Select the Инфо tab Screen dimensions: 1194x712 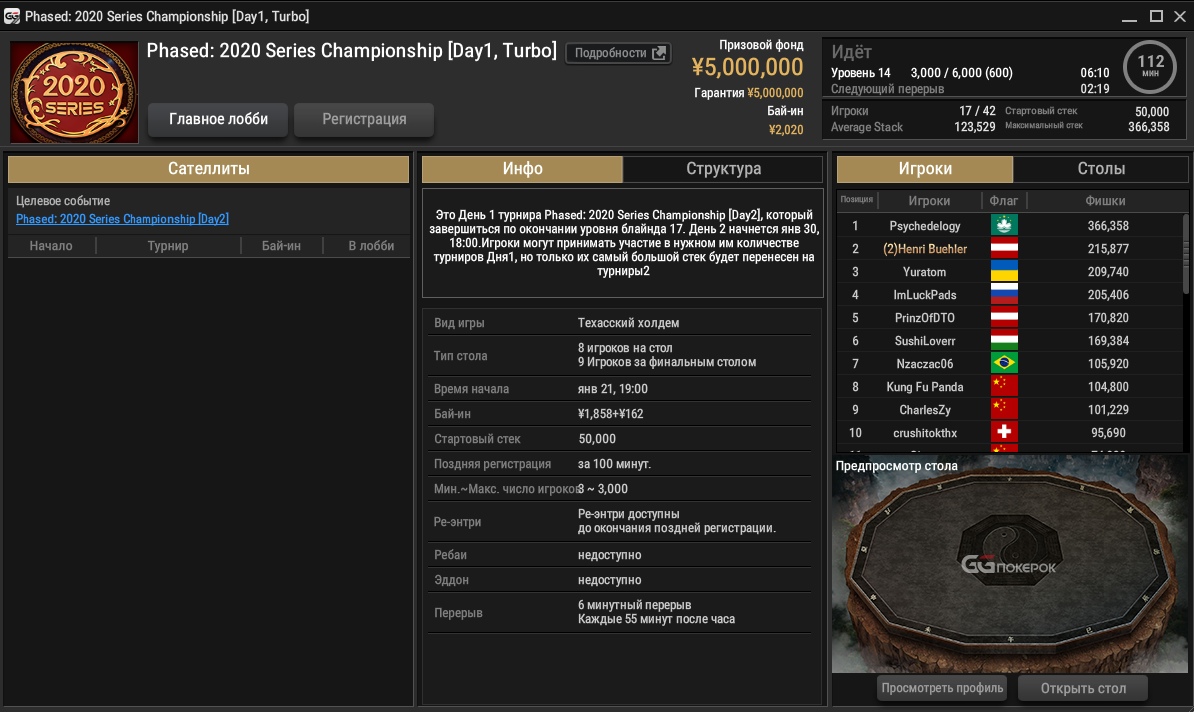pyautogui.click(x=522, y=169)
